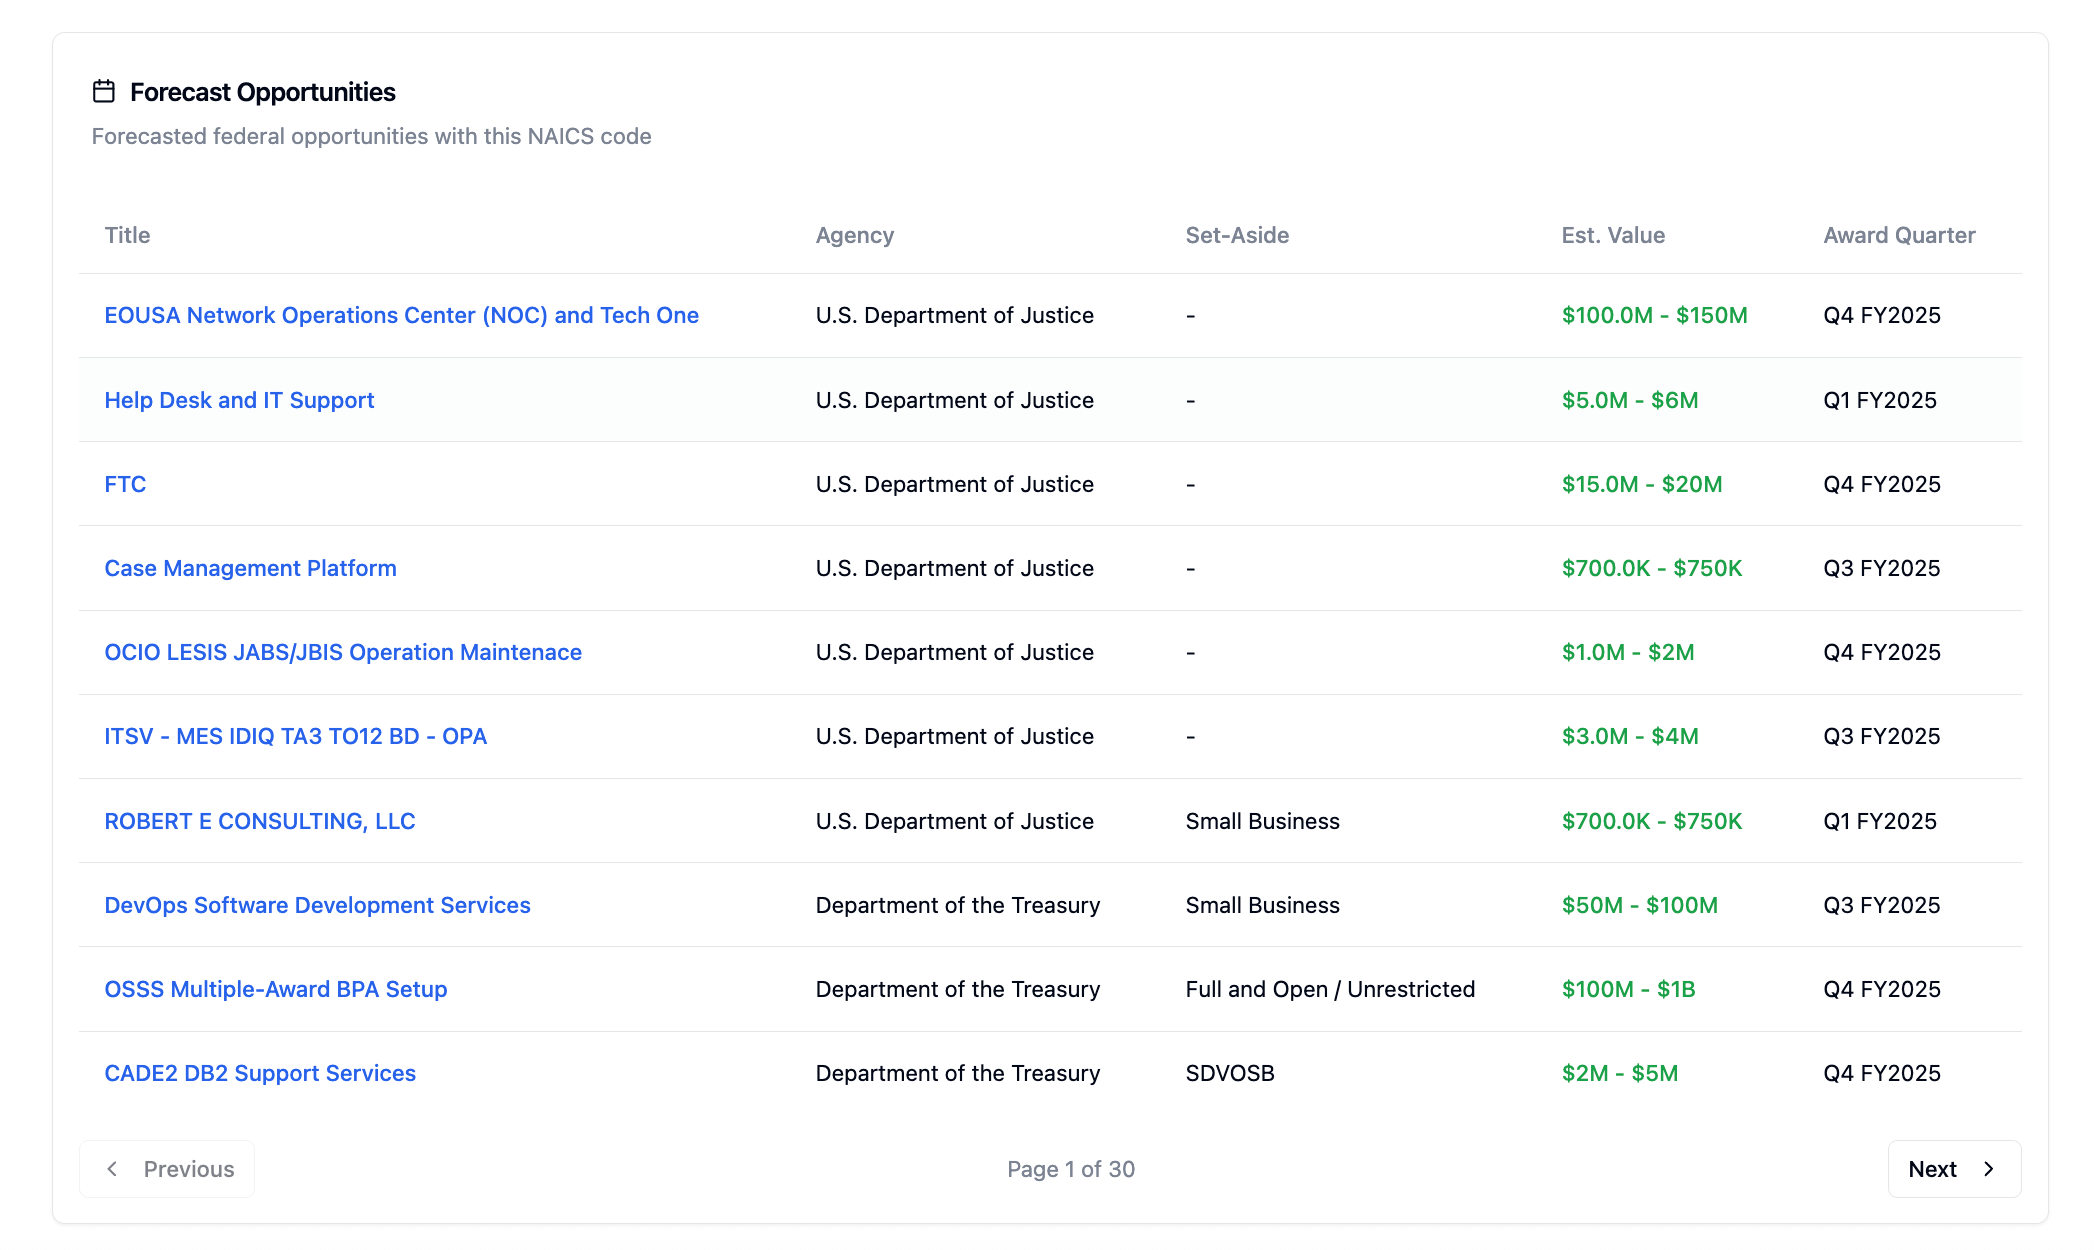Open Case Management Platform opportunity

coord(250,568)
